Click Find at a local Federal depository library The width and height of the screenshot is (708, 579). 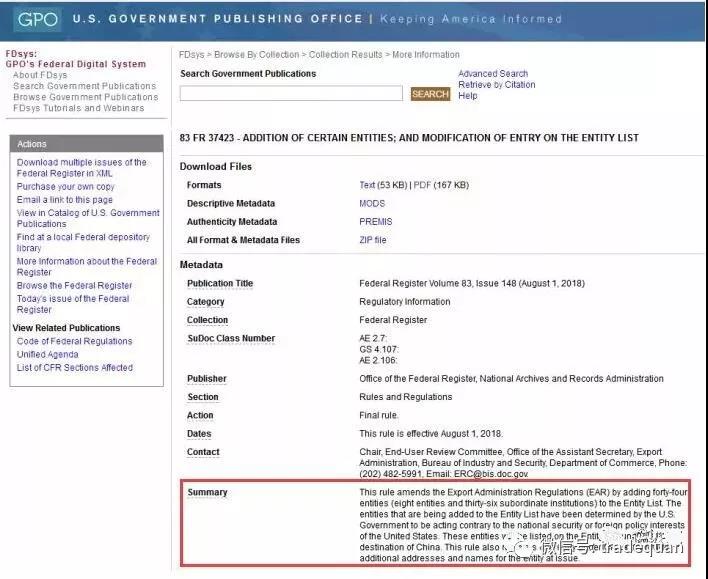coord(83,243)
